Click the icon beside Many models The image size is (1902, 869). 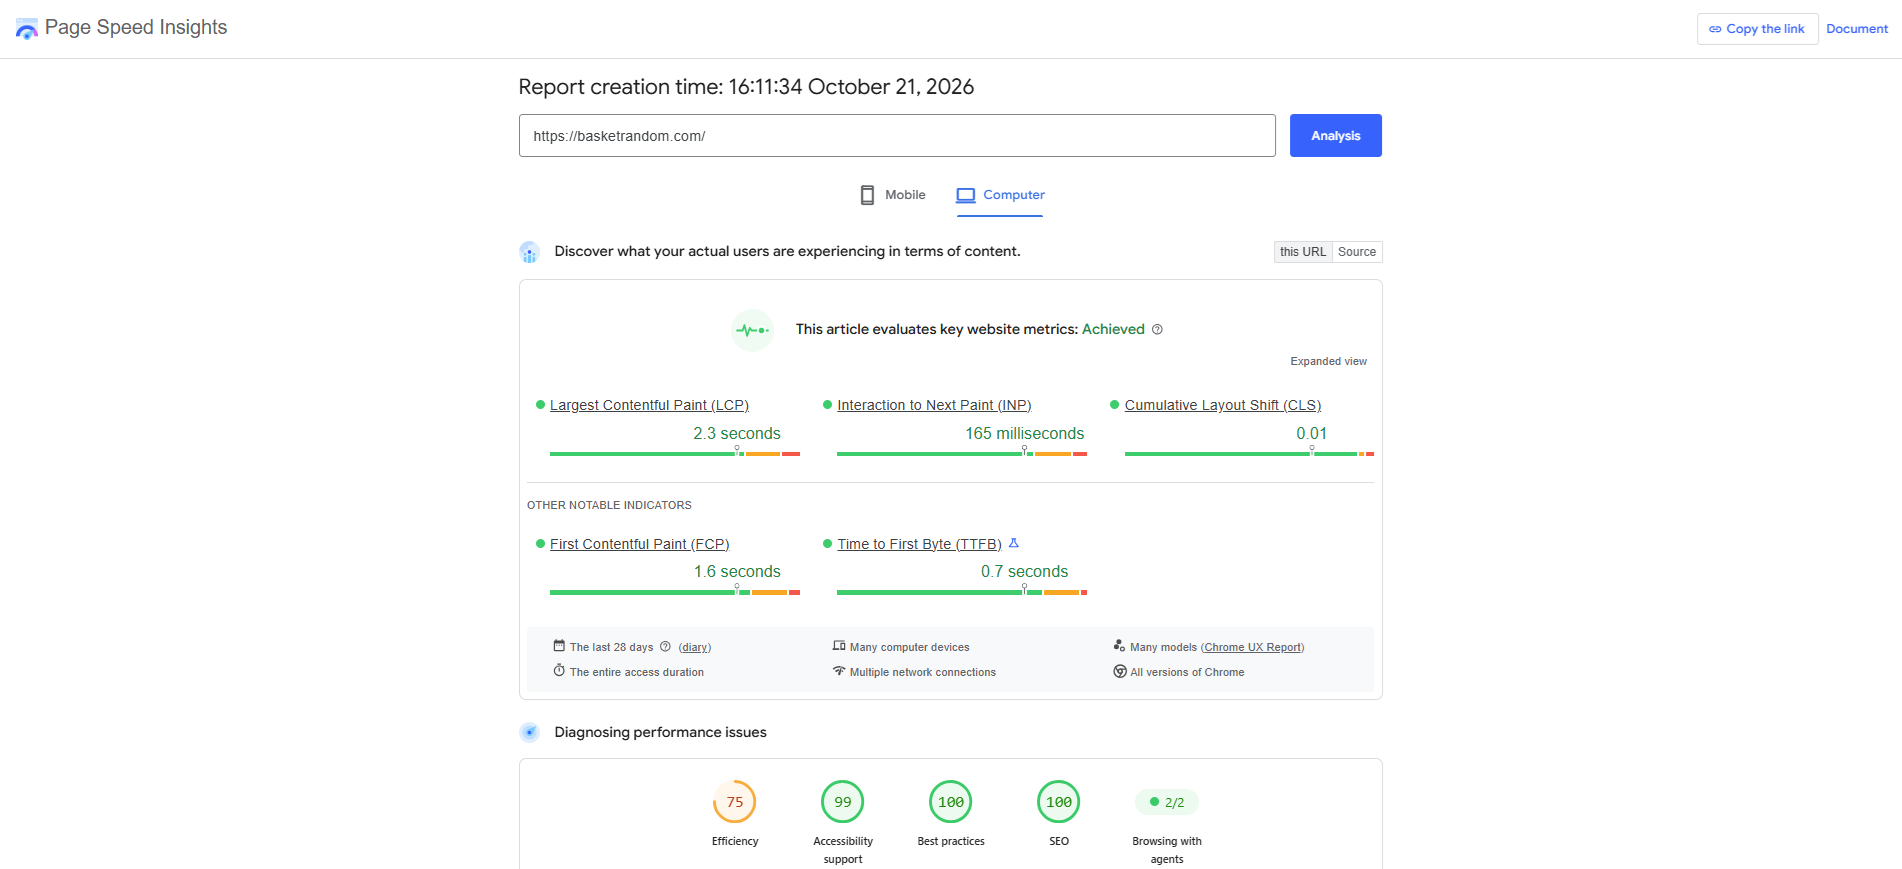[1120, 646]
